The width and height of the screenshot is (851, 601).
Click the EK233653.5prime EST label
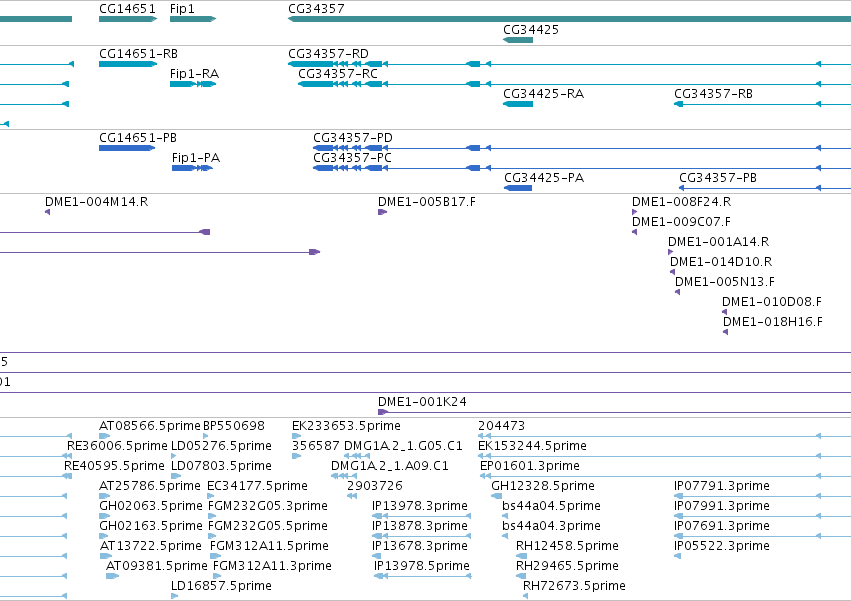[346, 426]
